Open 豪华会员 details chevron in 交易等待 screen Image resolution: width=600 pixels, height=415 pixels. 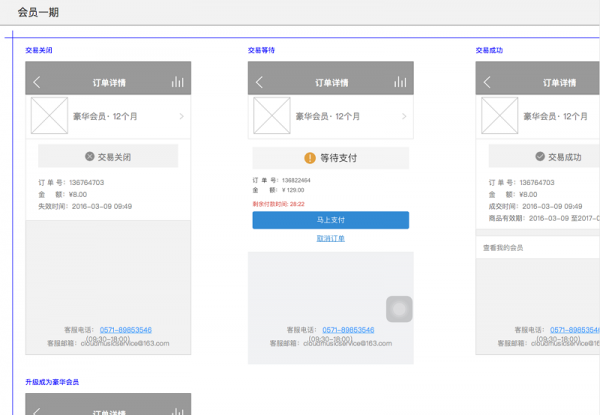404,117
